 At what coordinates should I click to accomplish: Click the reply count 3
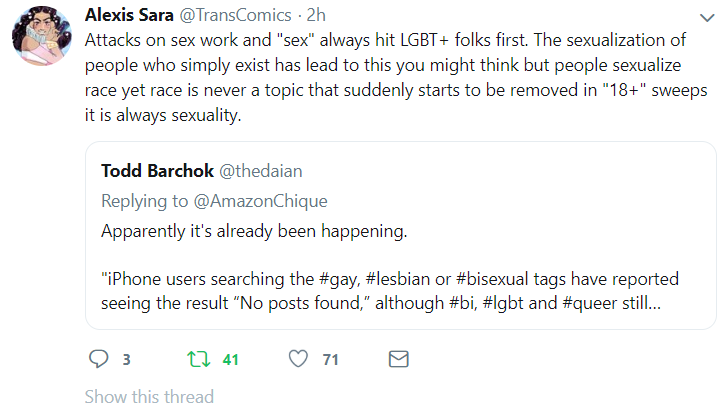coord(126,359)
